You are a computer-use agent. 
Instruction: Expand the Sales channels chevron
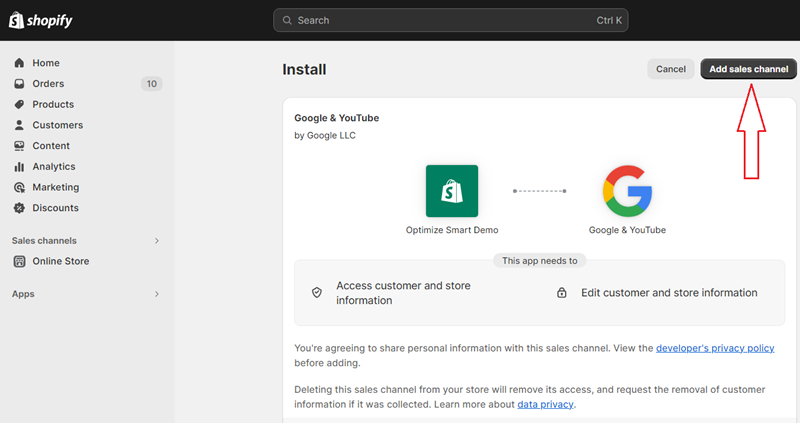coord(157,241)
